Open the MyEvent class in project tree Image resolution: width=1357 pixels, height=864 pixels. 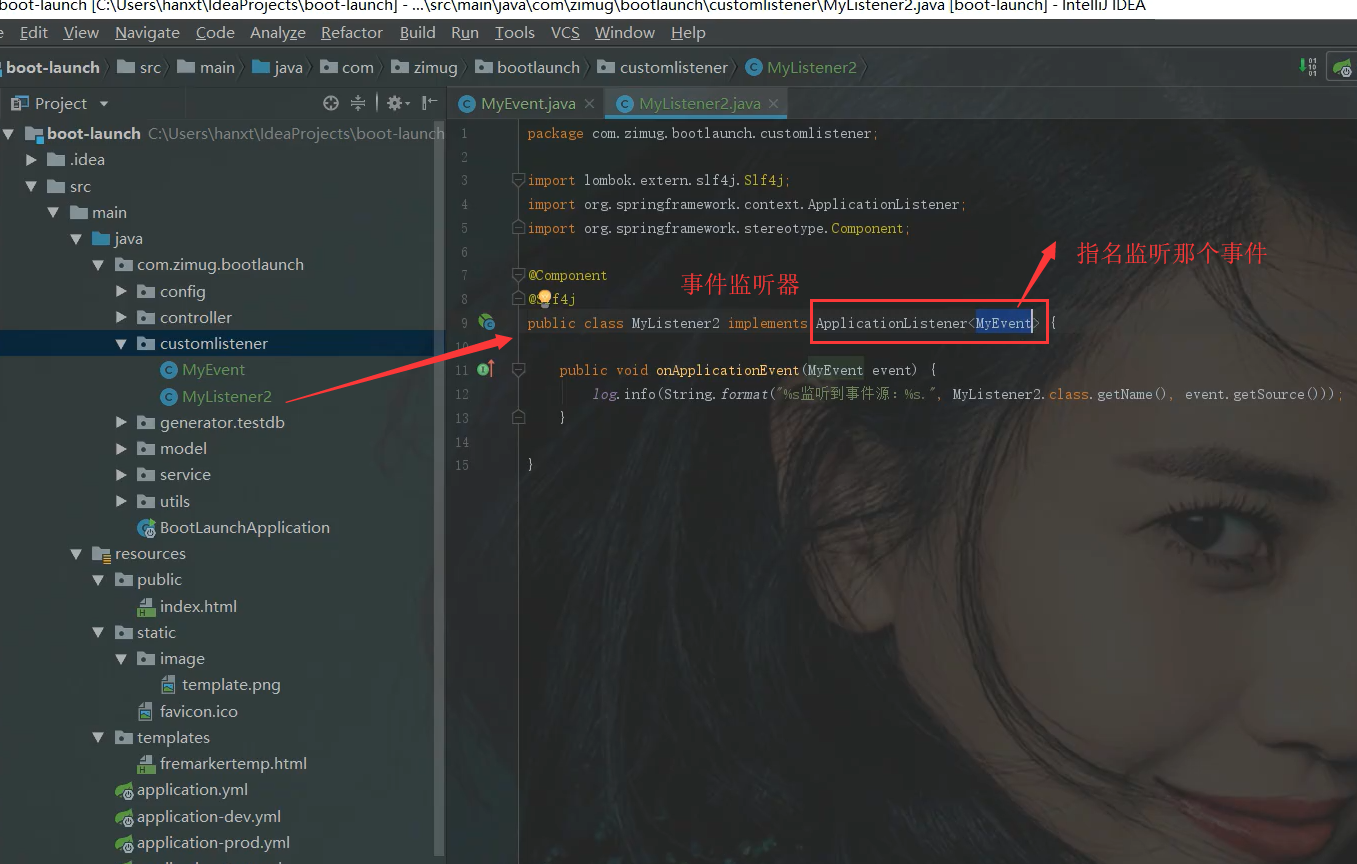tap(203, 369)
